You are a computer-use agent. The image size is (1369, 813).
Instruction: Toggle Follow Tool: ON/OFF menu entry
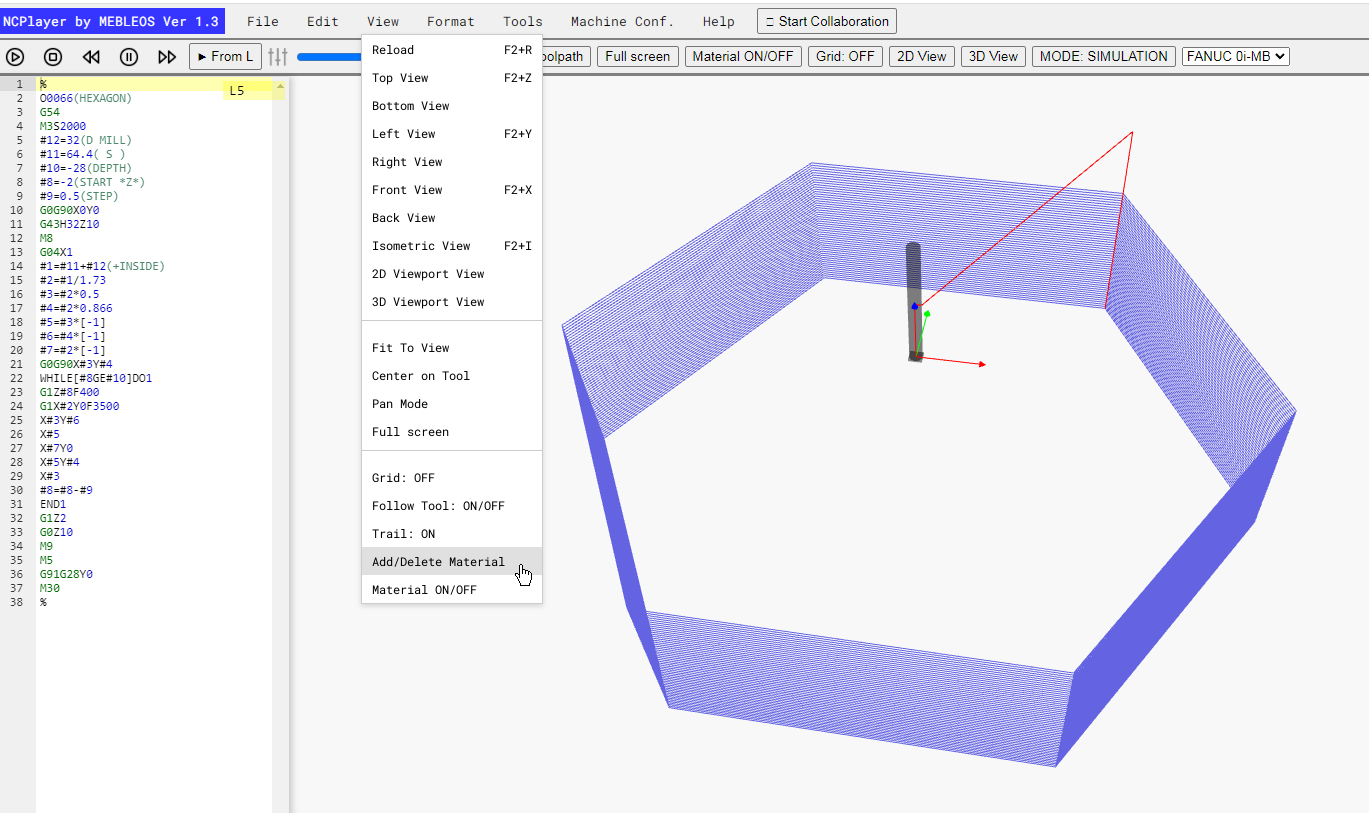pyautogui.click(x=452, y=506)
